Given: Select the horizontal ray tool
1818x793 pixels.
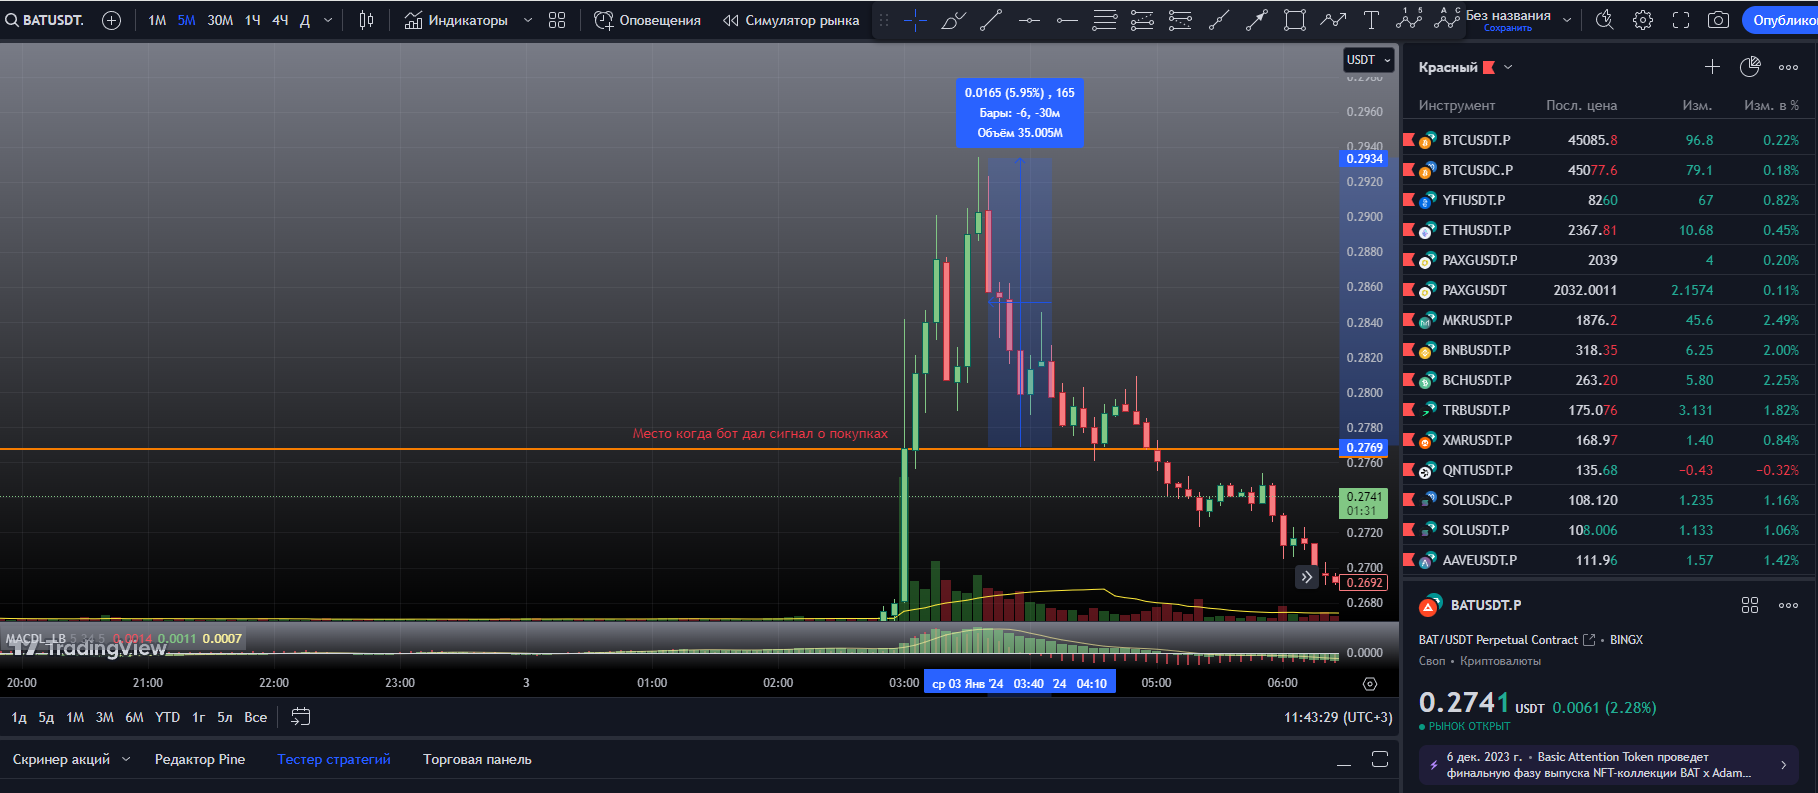Looking at the screenshot, I should pyautogui.click(x=1067, y=20).
